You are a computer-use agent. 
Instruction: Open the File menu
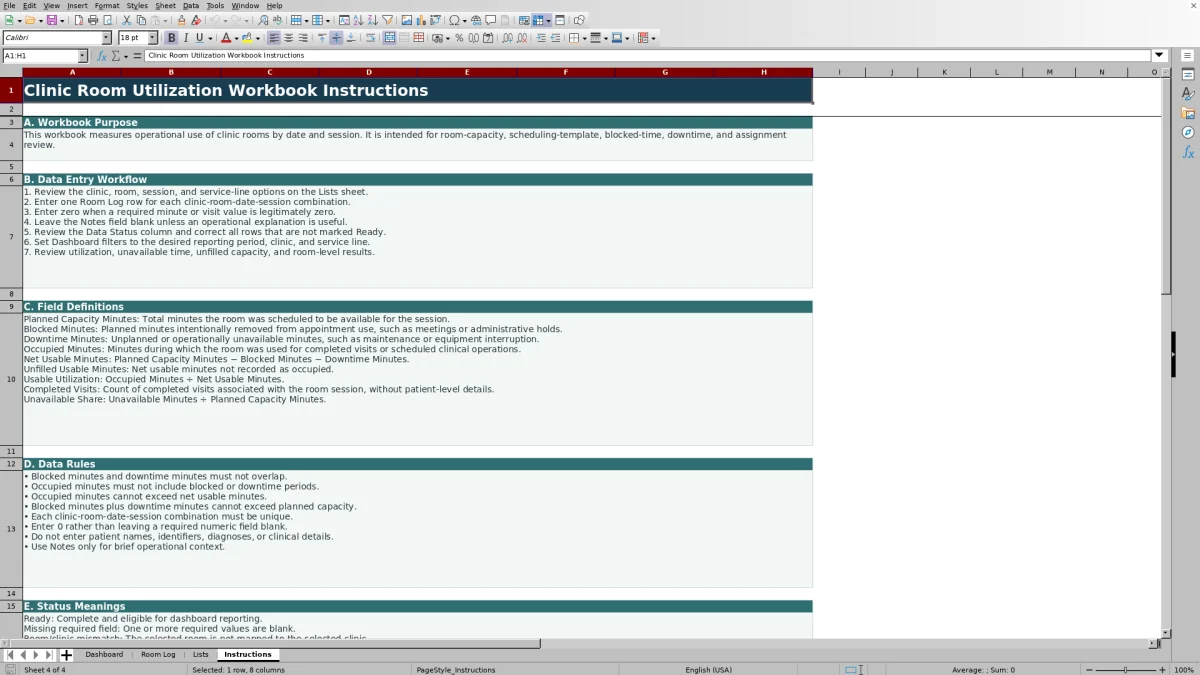[9, 5]
